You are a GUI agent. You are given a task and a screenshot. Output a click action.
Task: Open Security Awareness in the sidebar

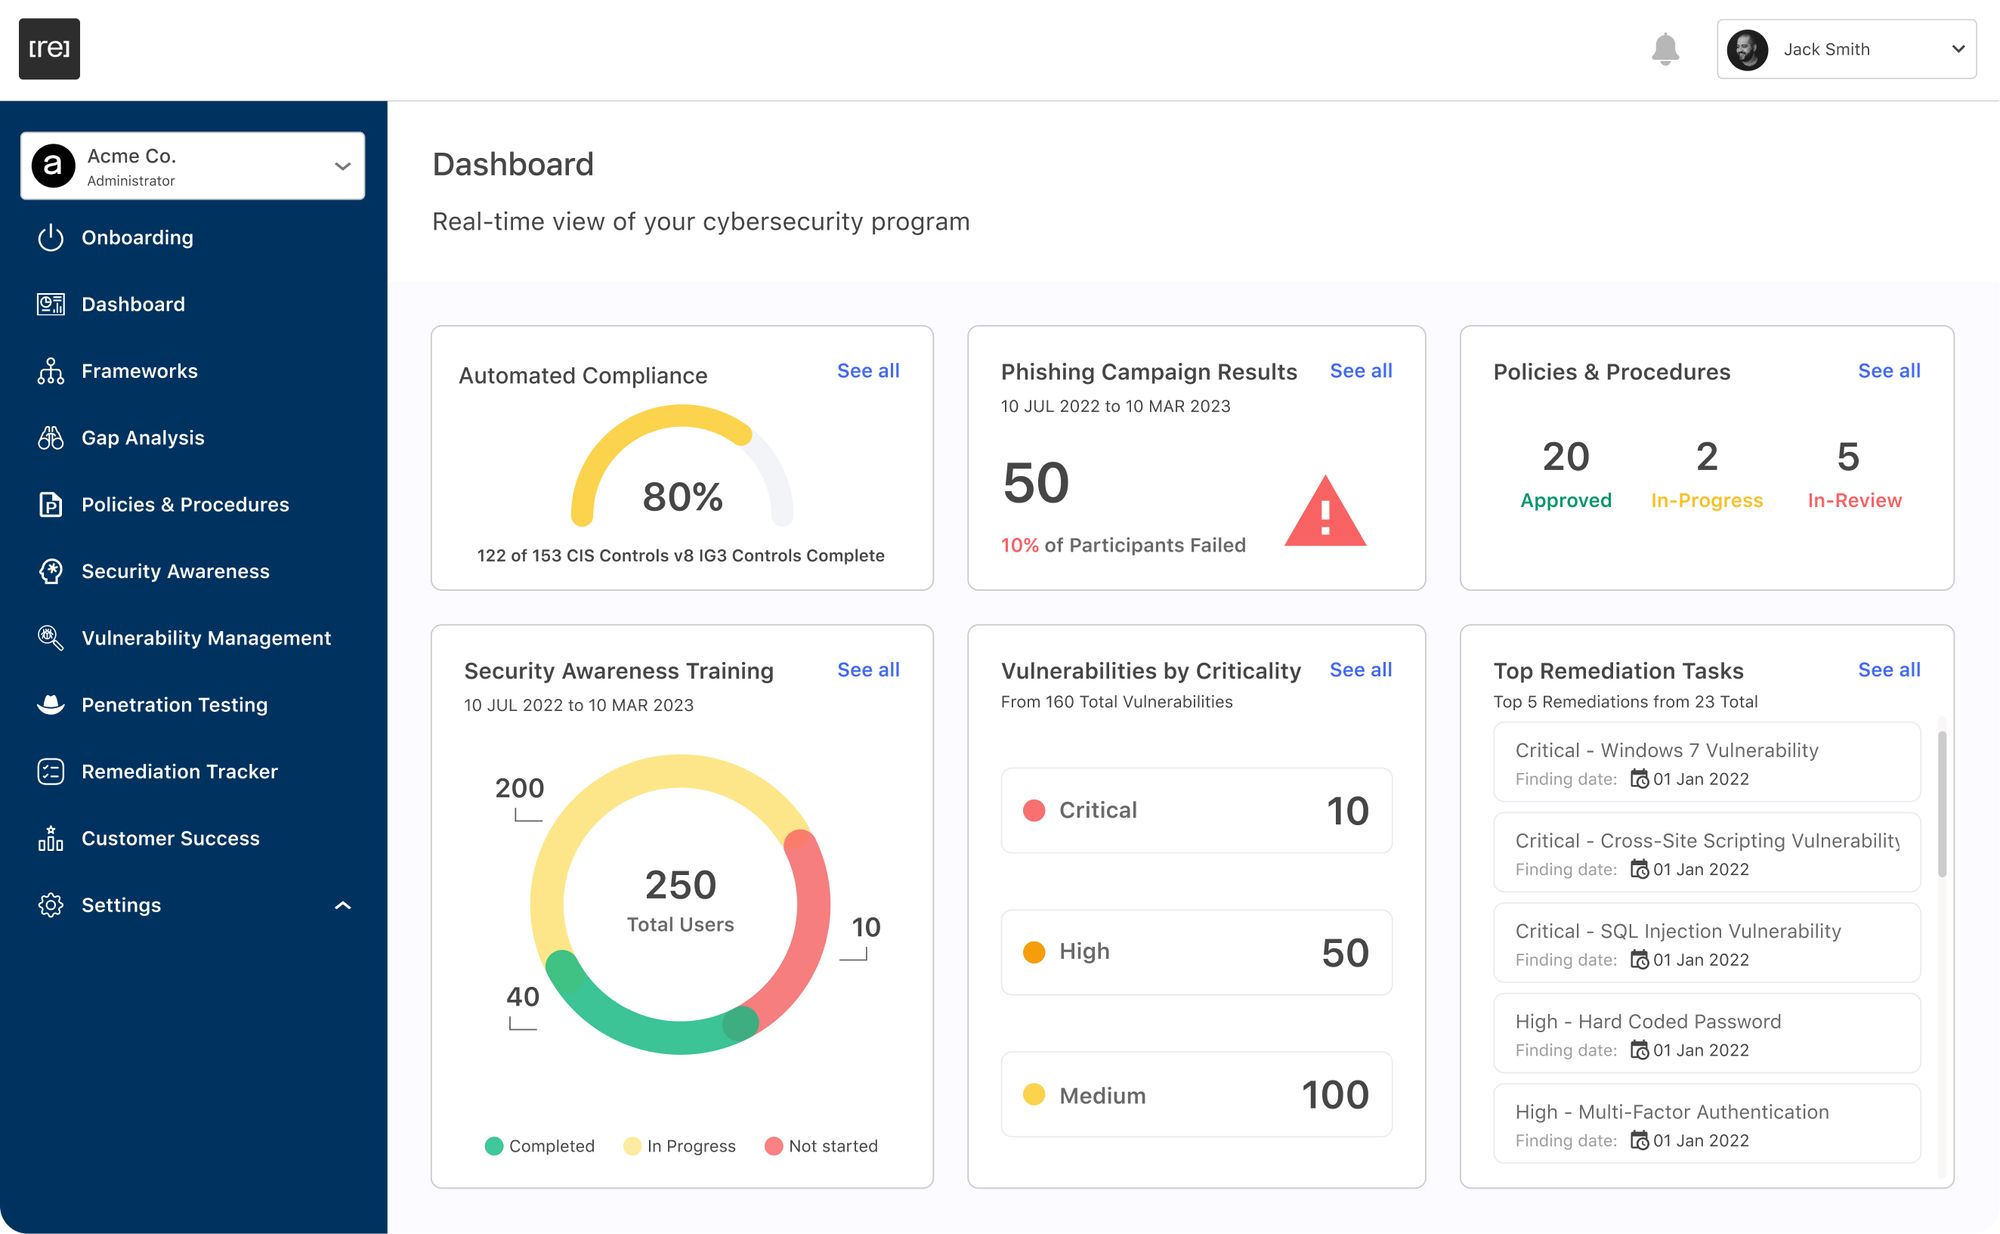[175, 571]
